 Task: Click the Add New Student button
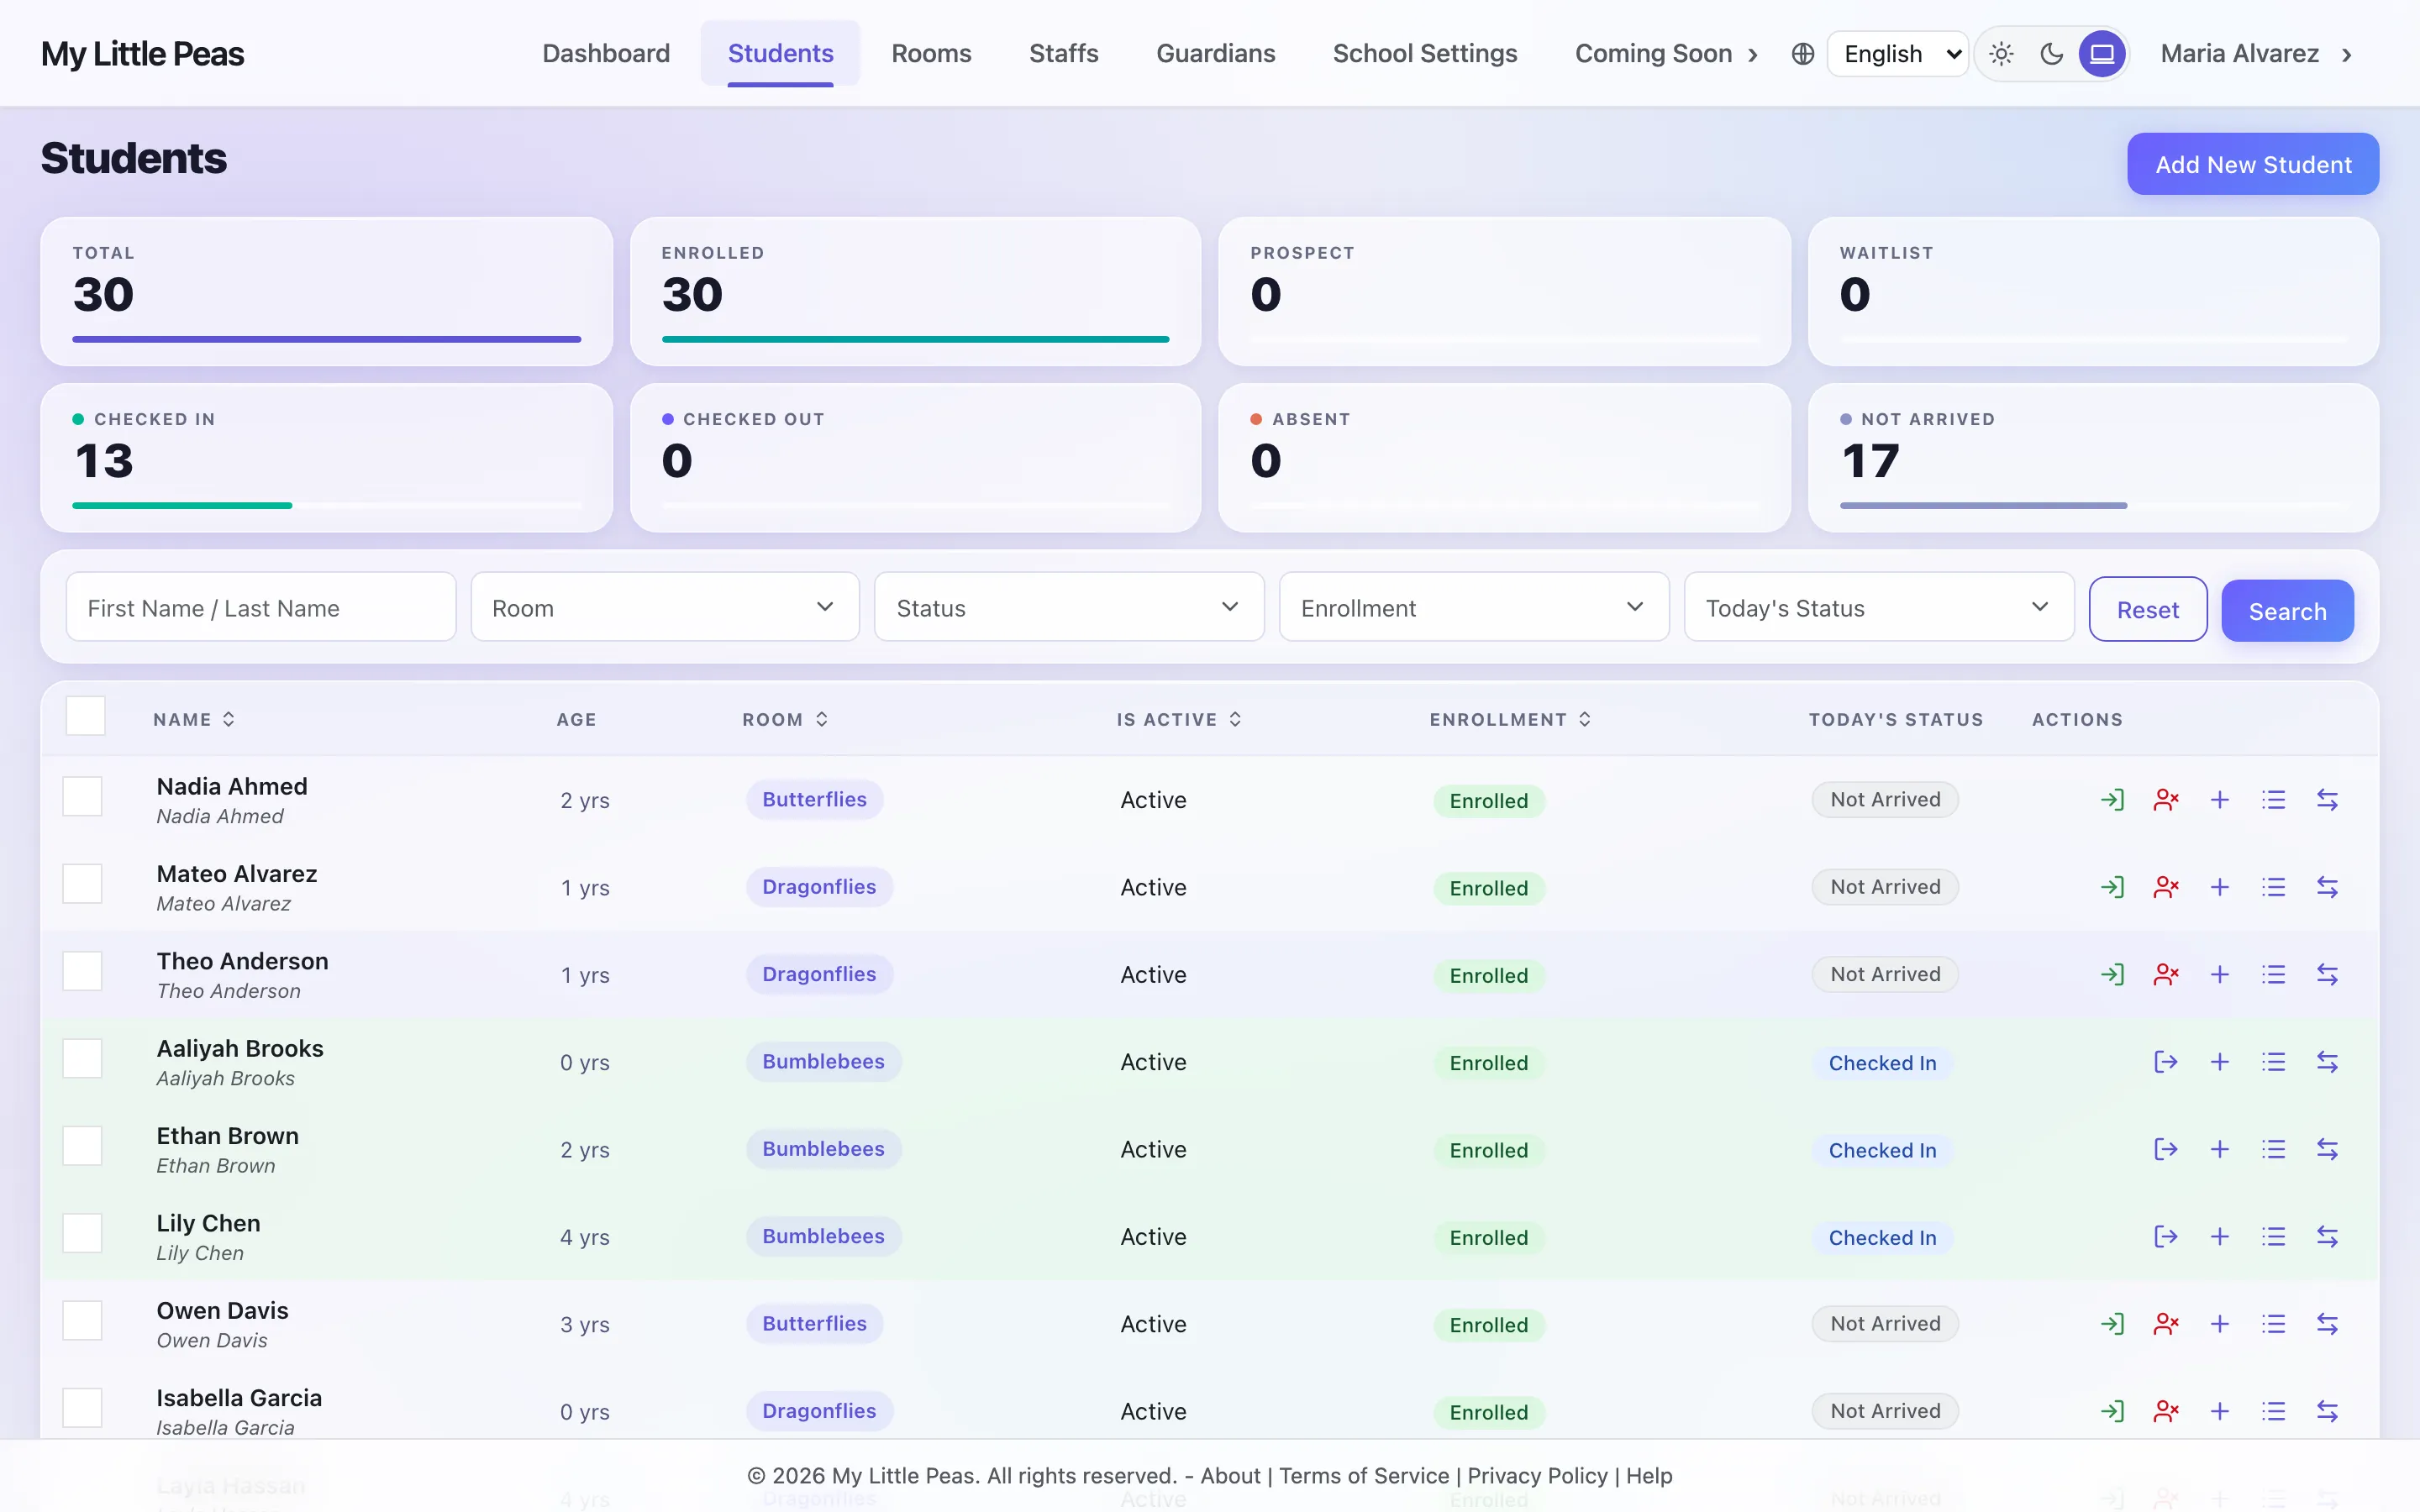(x=2253, y=164)
